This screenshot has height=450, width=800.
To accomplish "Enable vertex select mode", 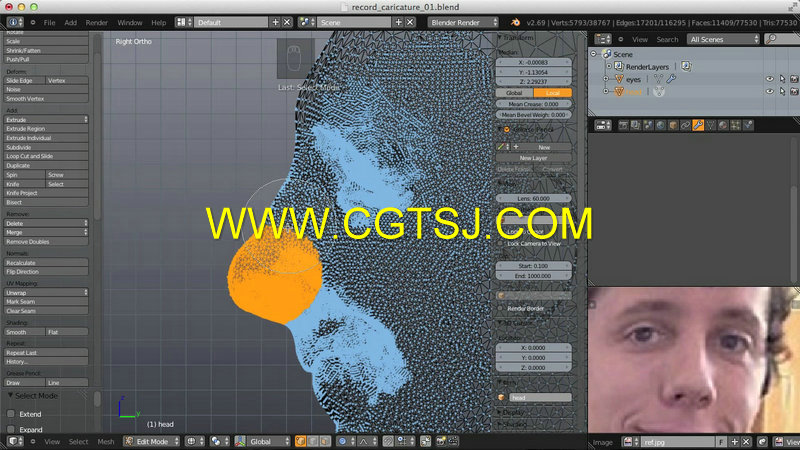I will (301, 441).
